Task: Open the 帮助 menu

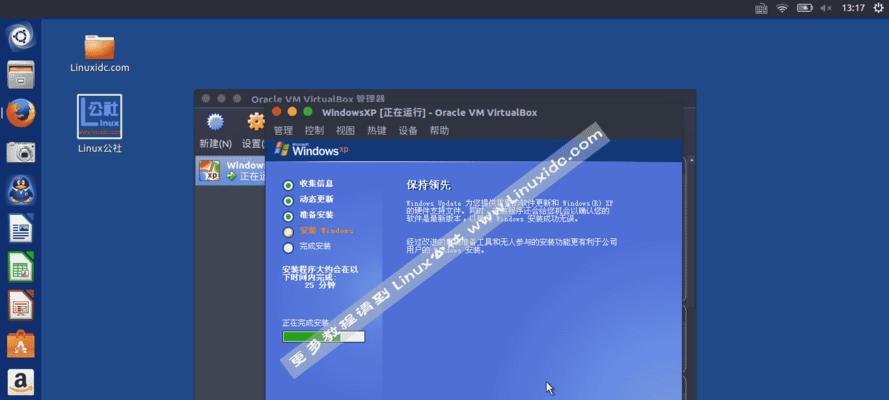Action: (439, 130)
